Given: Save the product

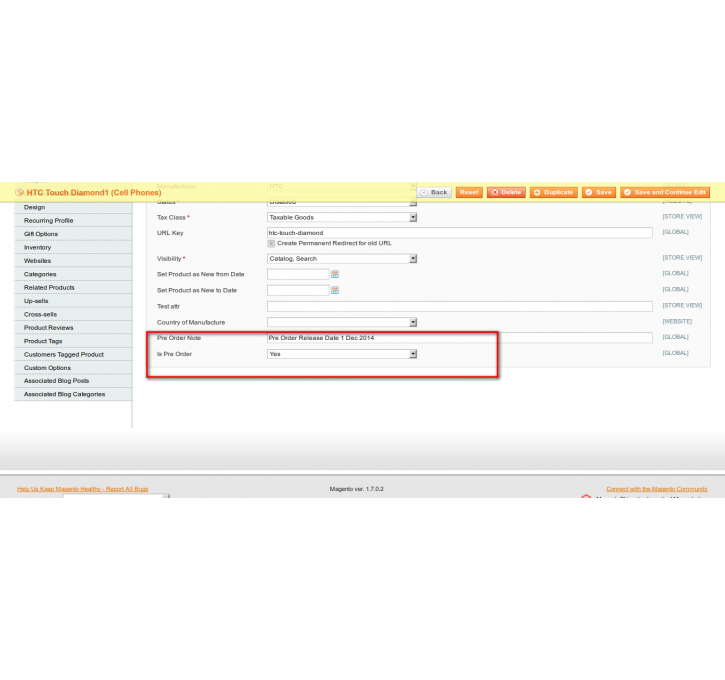Looking at the screenshot, I should click(598, 192).
